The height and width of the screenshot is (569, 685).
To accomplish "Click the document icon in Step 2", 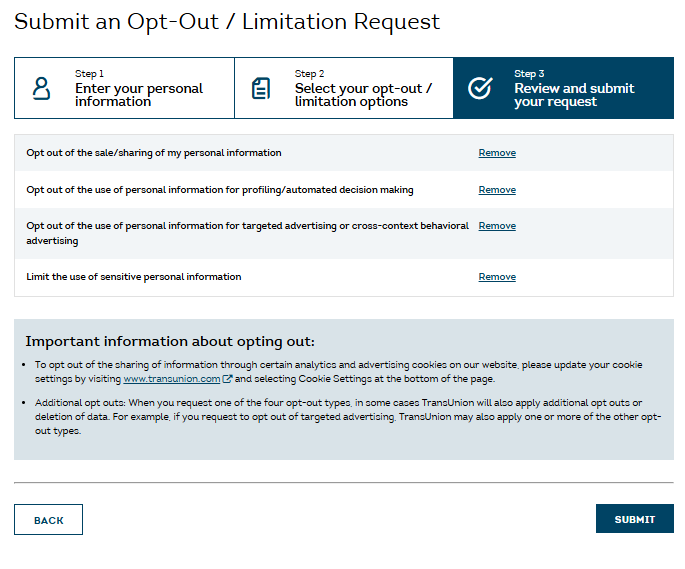I will click(x=261, y=88).
